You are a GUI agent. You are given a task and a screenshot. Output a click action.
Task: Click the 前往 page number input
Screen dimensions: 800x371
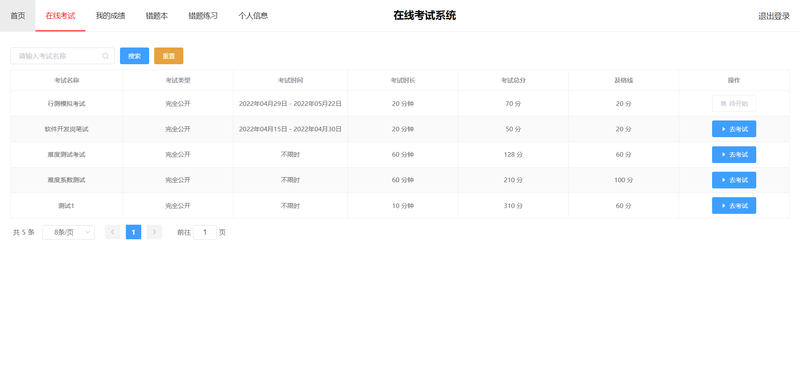click(205, 233)
